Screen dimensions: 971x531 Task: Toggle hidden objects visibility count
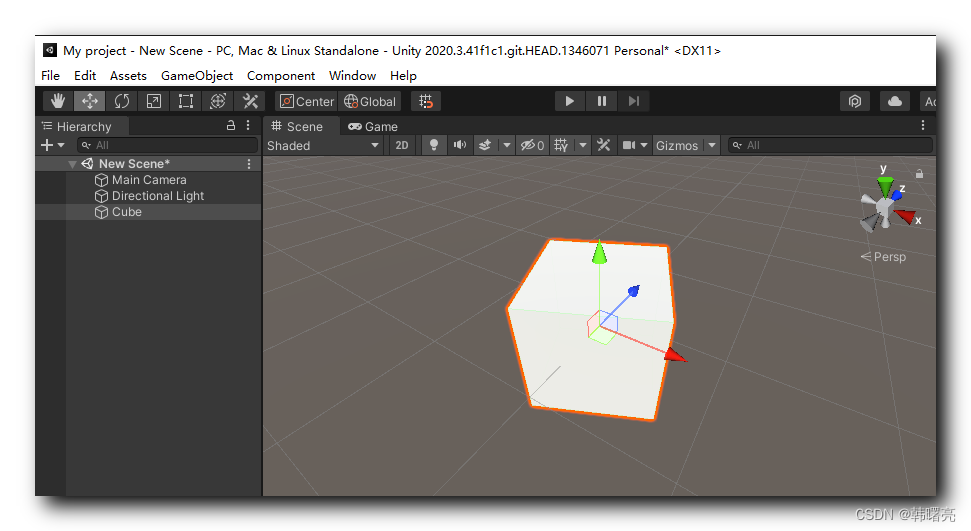pos(532,145)
